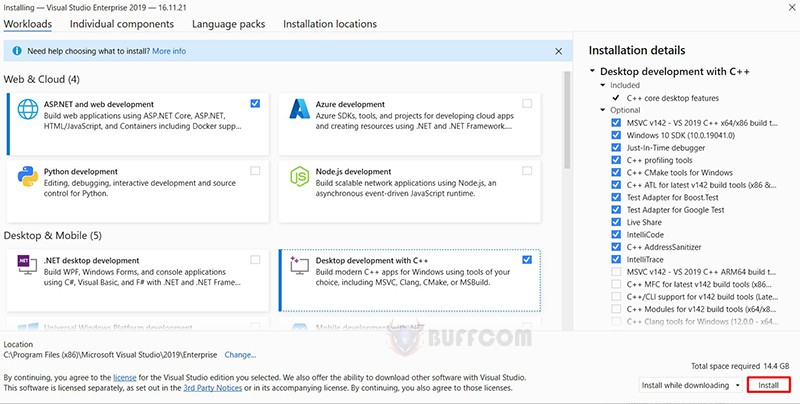Uncheck C++ AddressSanitizer component

(x=616, y=247)
